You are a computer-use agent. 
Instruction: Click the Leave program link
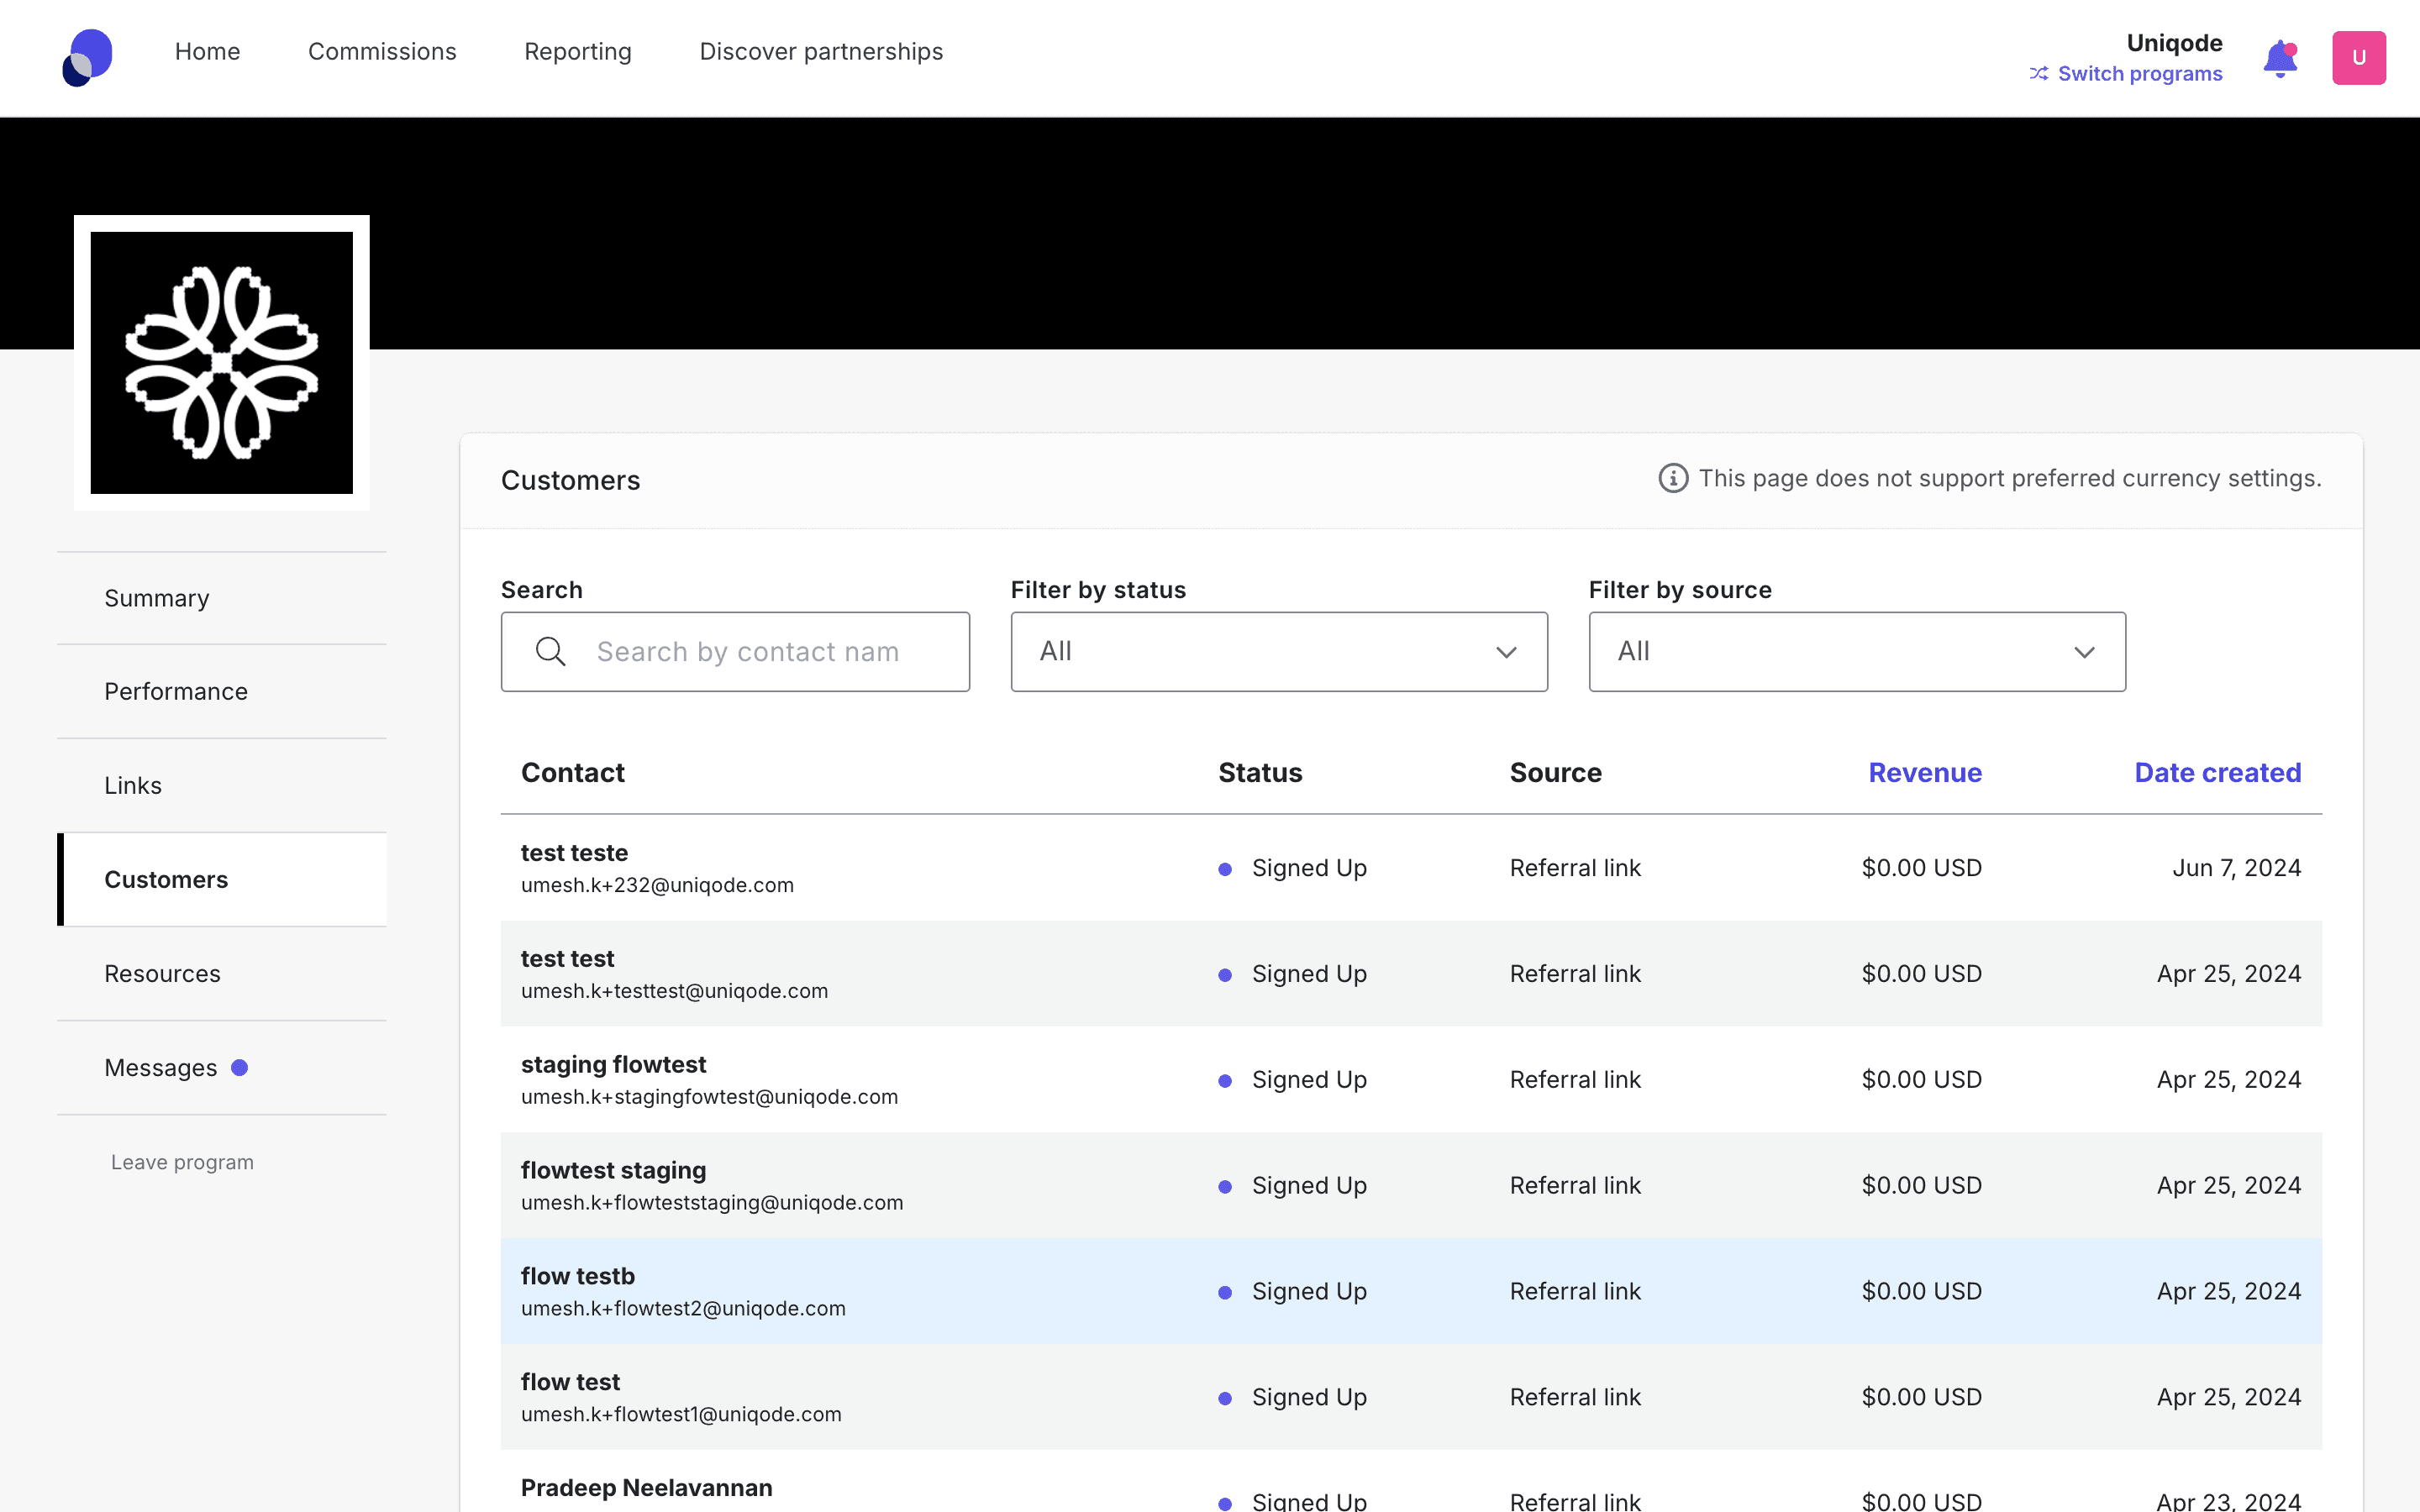tap(182, 1162)
